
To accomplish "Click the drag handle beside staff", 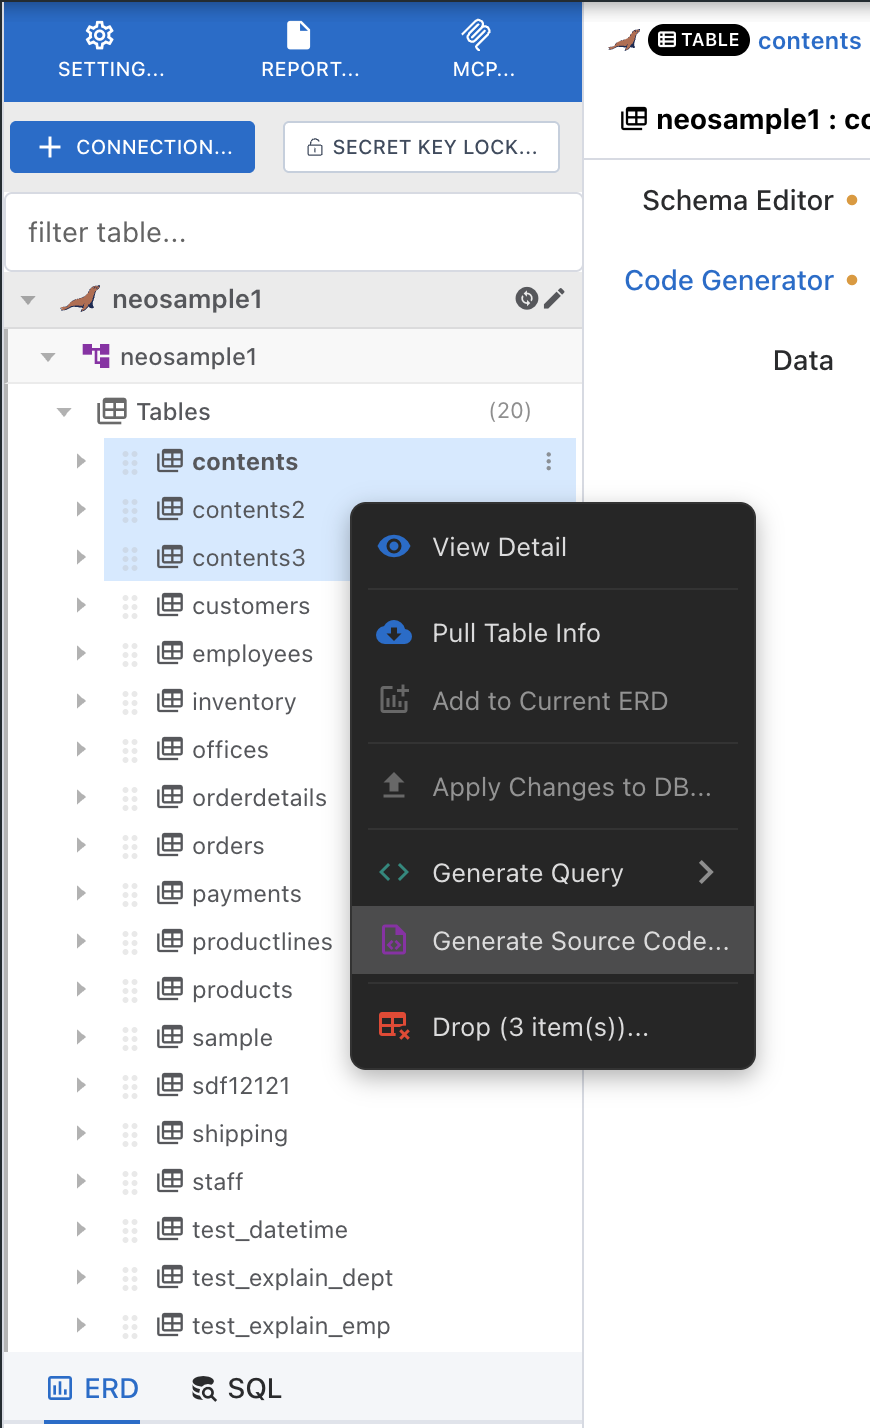I will (130, 1182).
